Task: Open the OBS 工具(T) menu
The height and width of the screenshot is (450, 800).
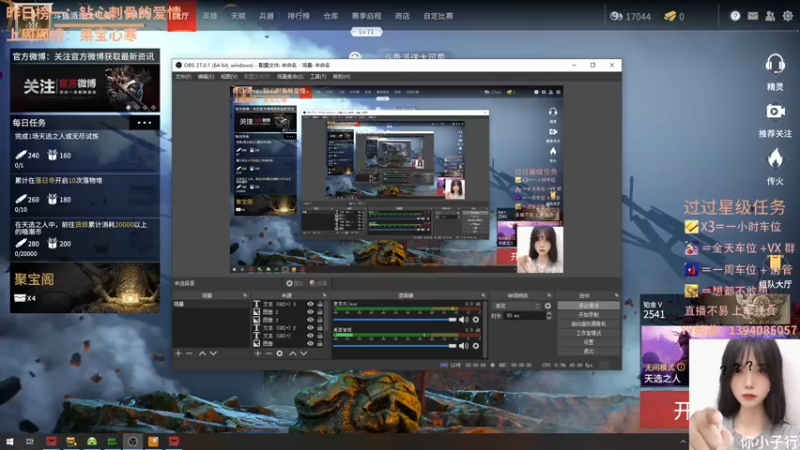Action: tap(318, 77)
